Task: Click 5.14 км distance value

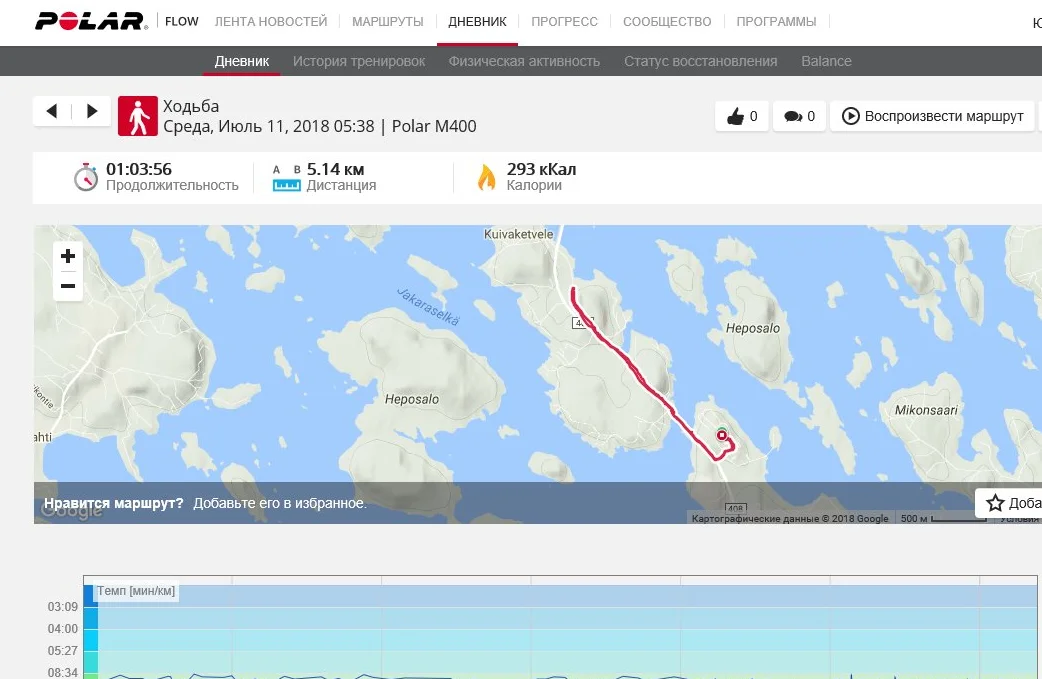Action: pos(336,169)
